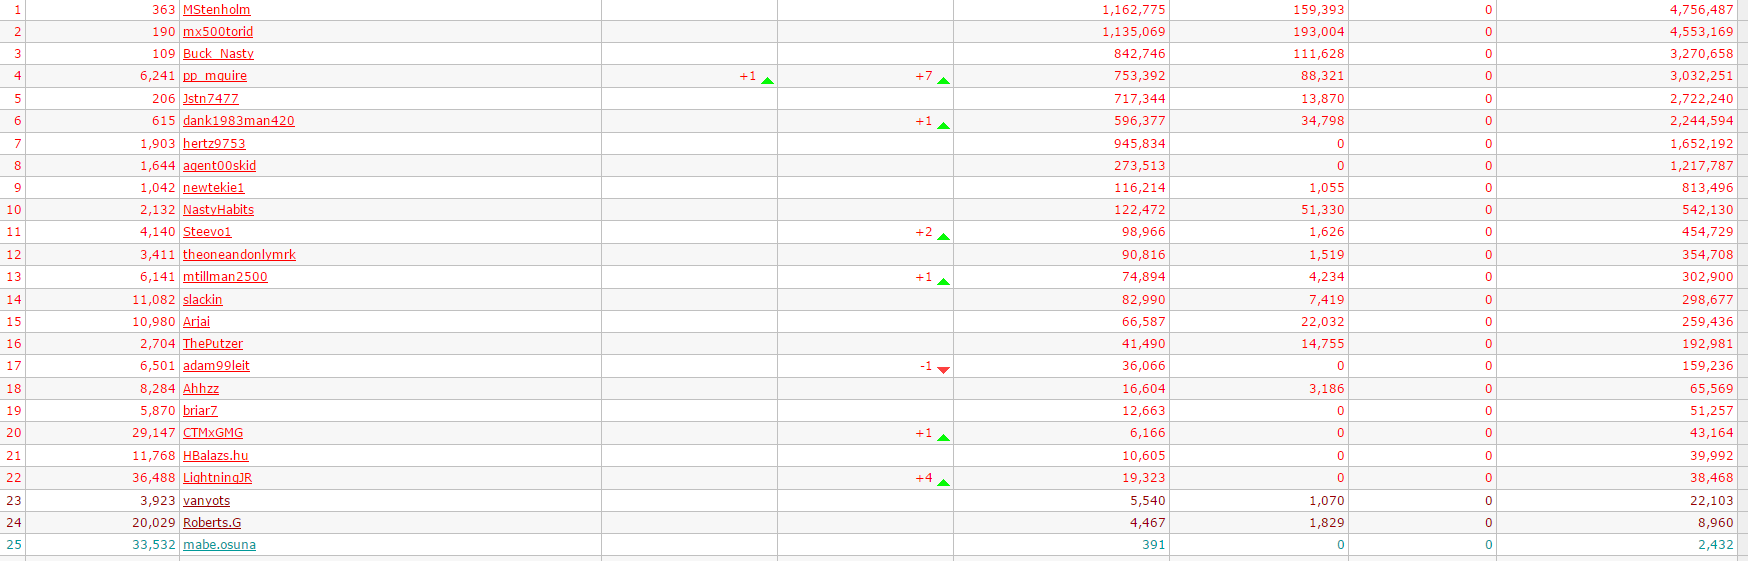1748x561 pixels.
Task: Open mtillman2500 user link
Action: pos(225,277)
